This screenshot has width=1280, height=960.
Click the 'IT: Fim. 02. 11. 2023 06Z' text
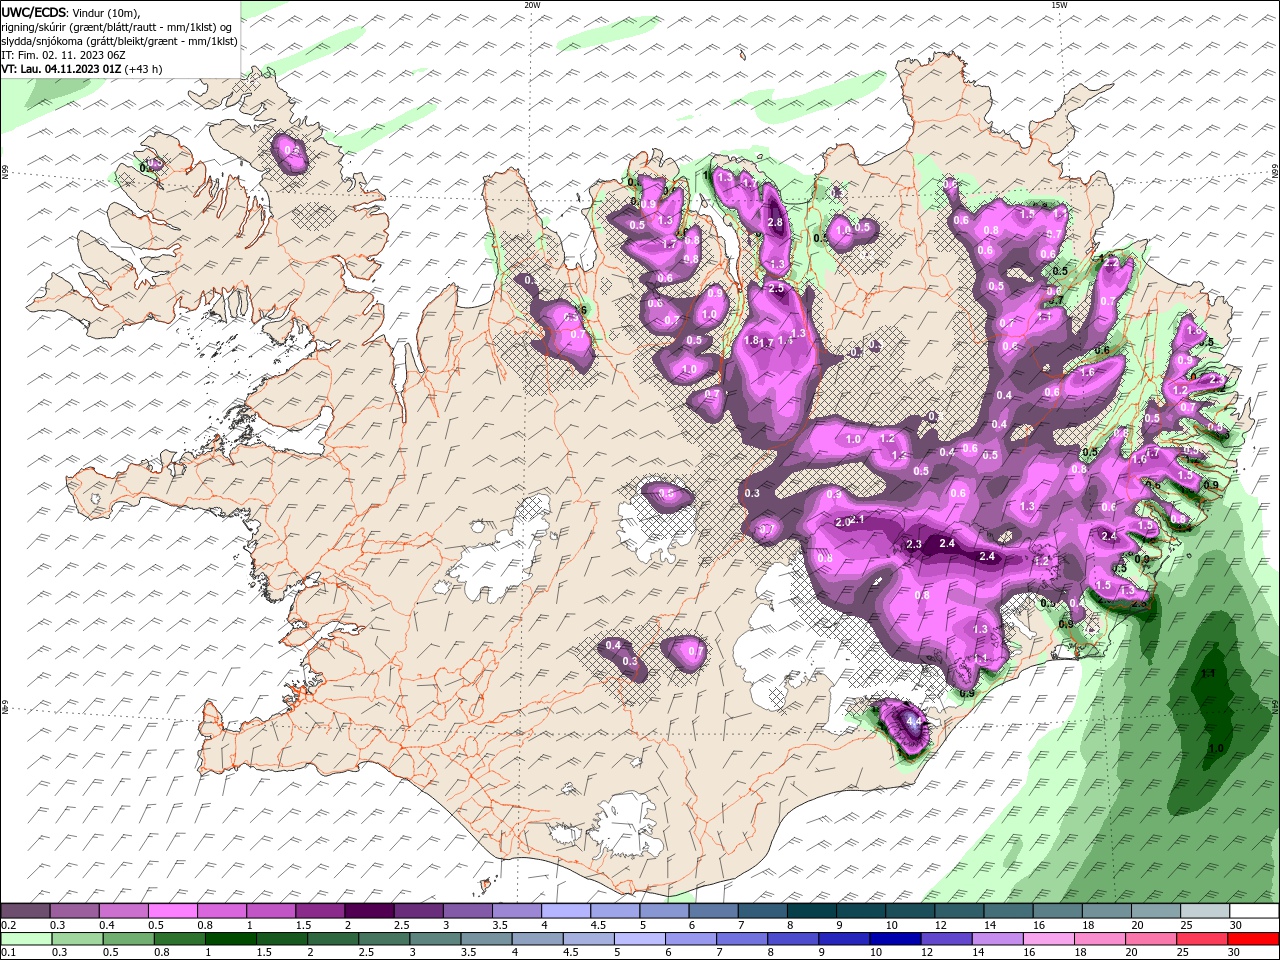coord(62,55)
